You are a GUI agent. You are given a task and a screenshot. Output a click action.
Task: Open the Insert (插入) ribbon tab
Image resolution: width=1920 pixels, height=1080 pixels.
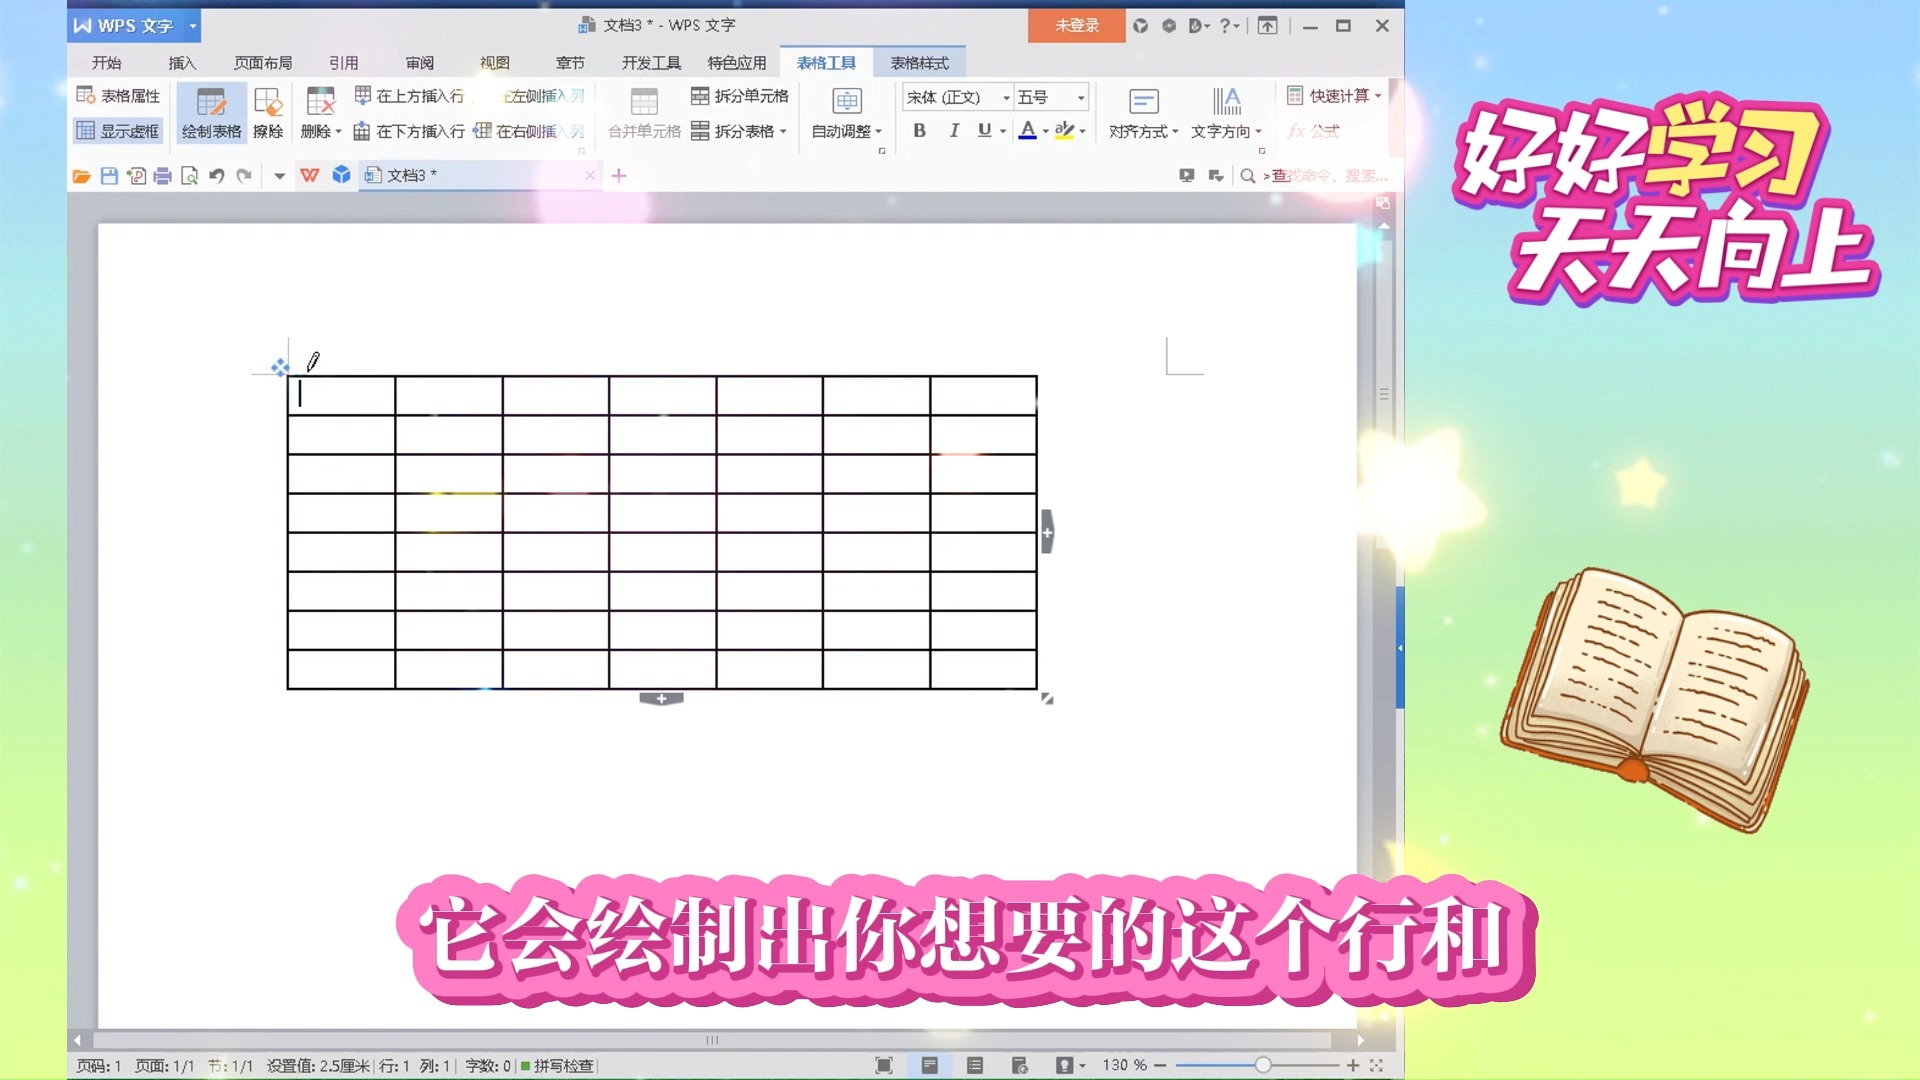182,63
